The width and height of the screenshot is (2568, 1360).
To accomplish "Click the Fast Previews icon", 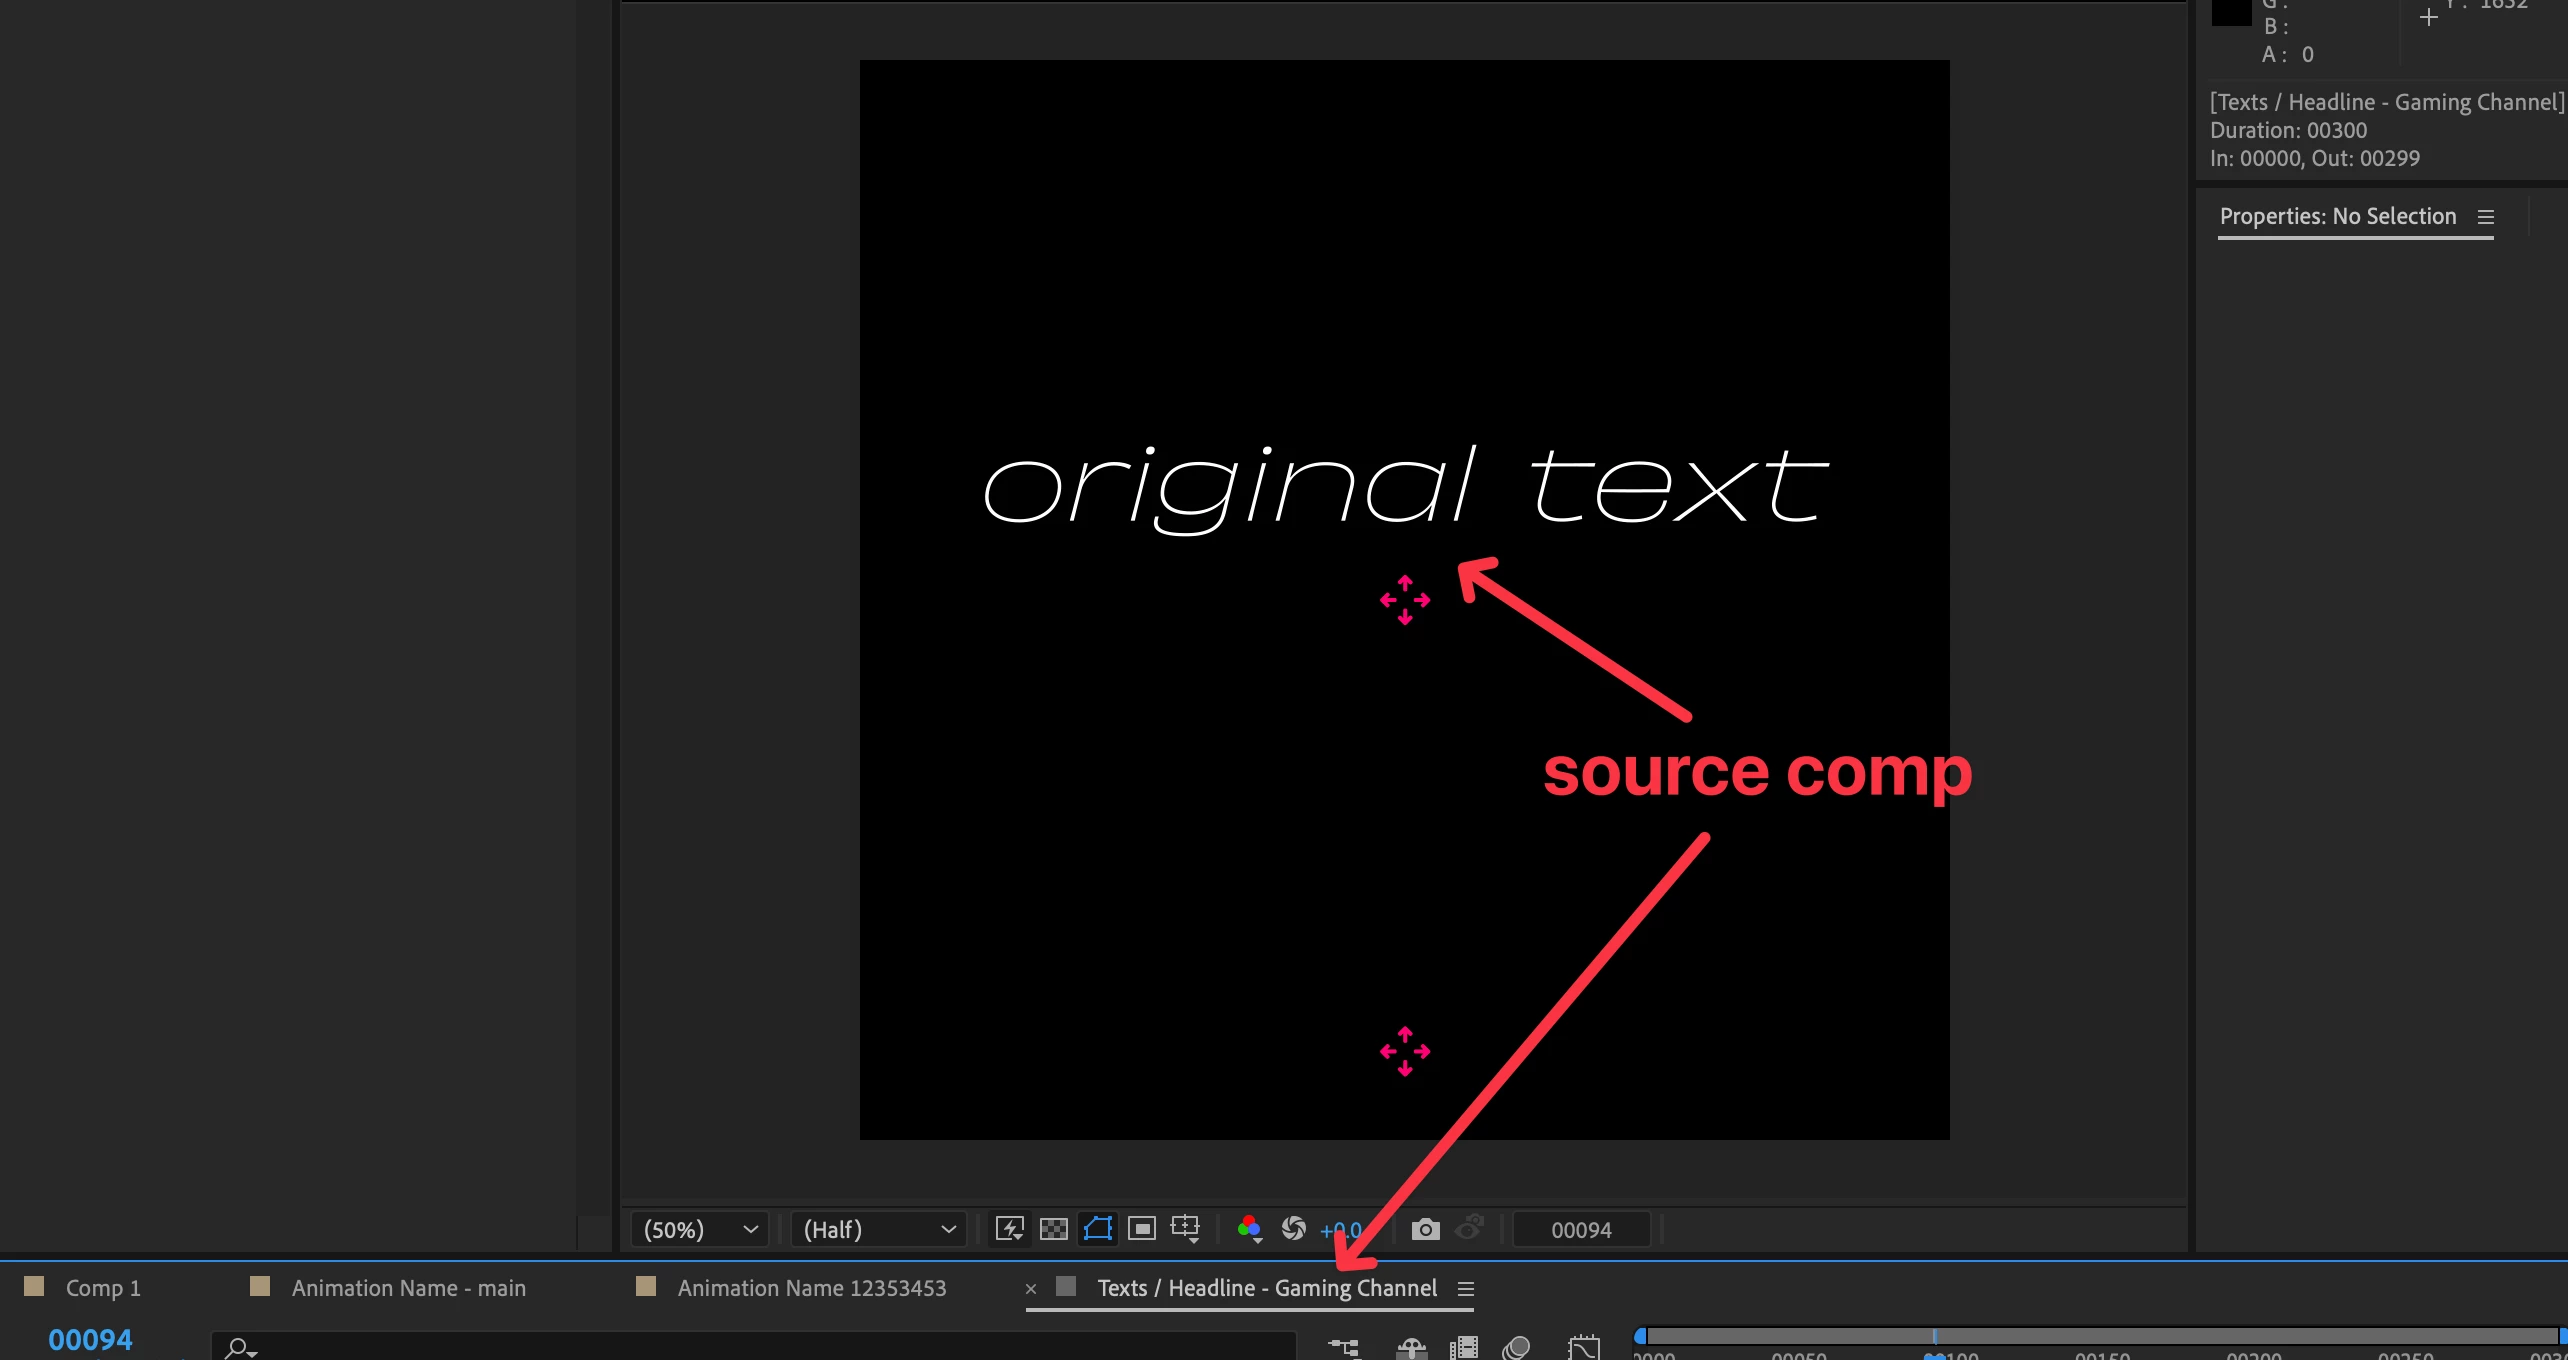I will click(x=1010, y=1229).
